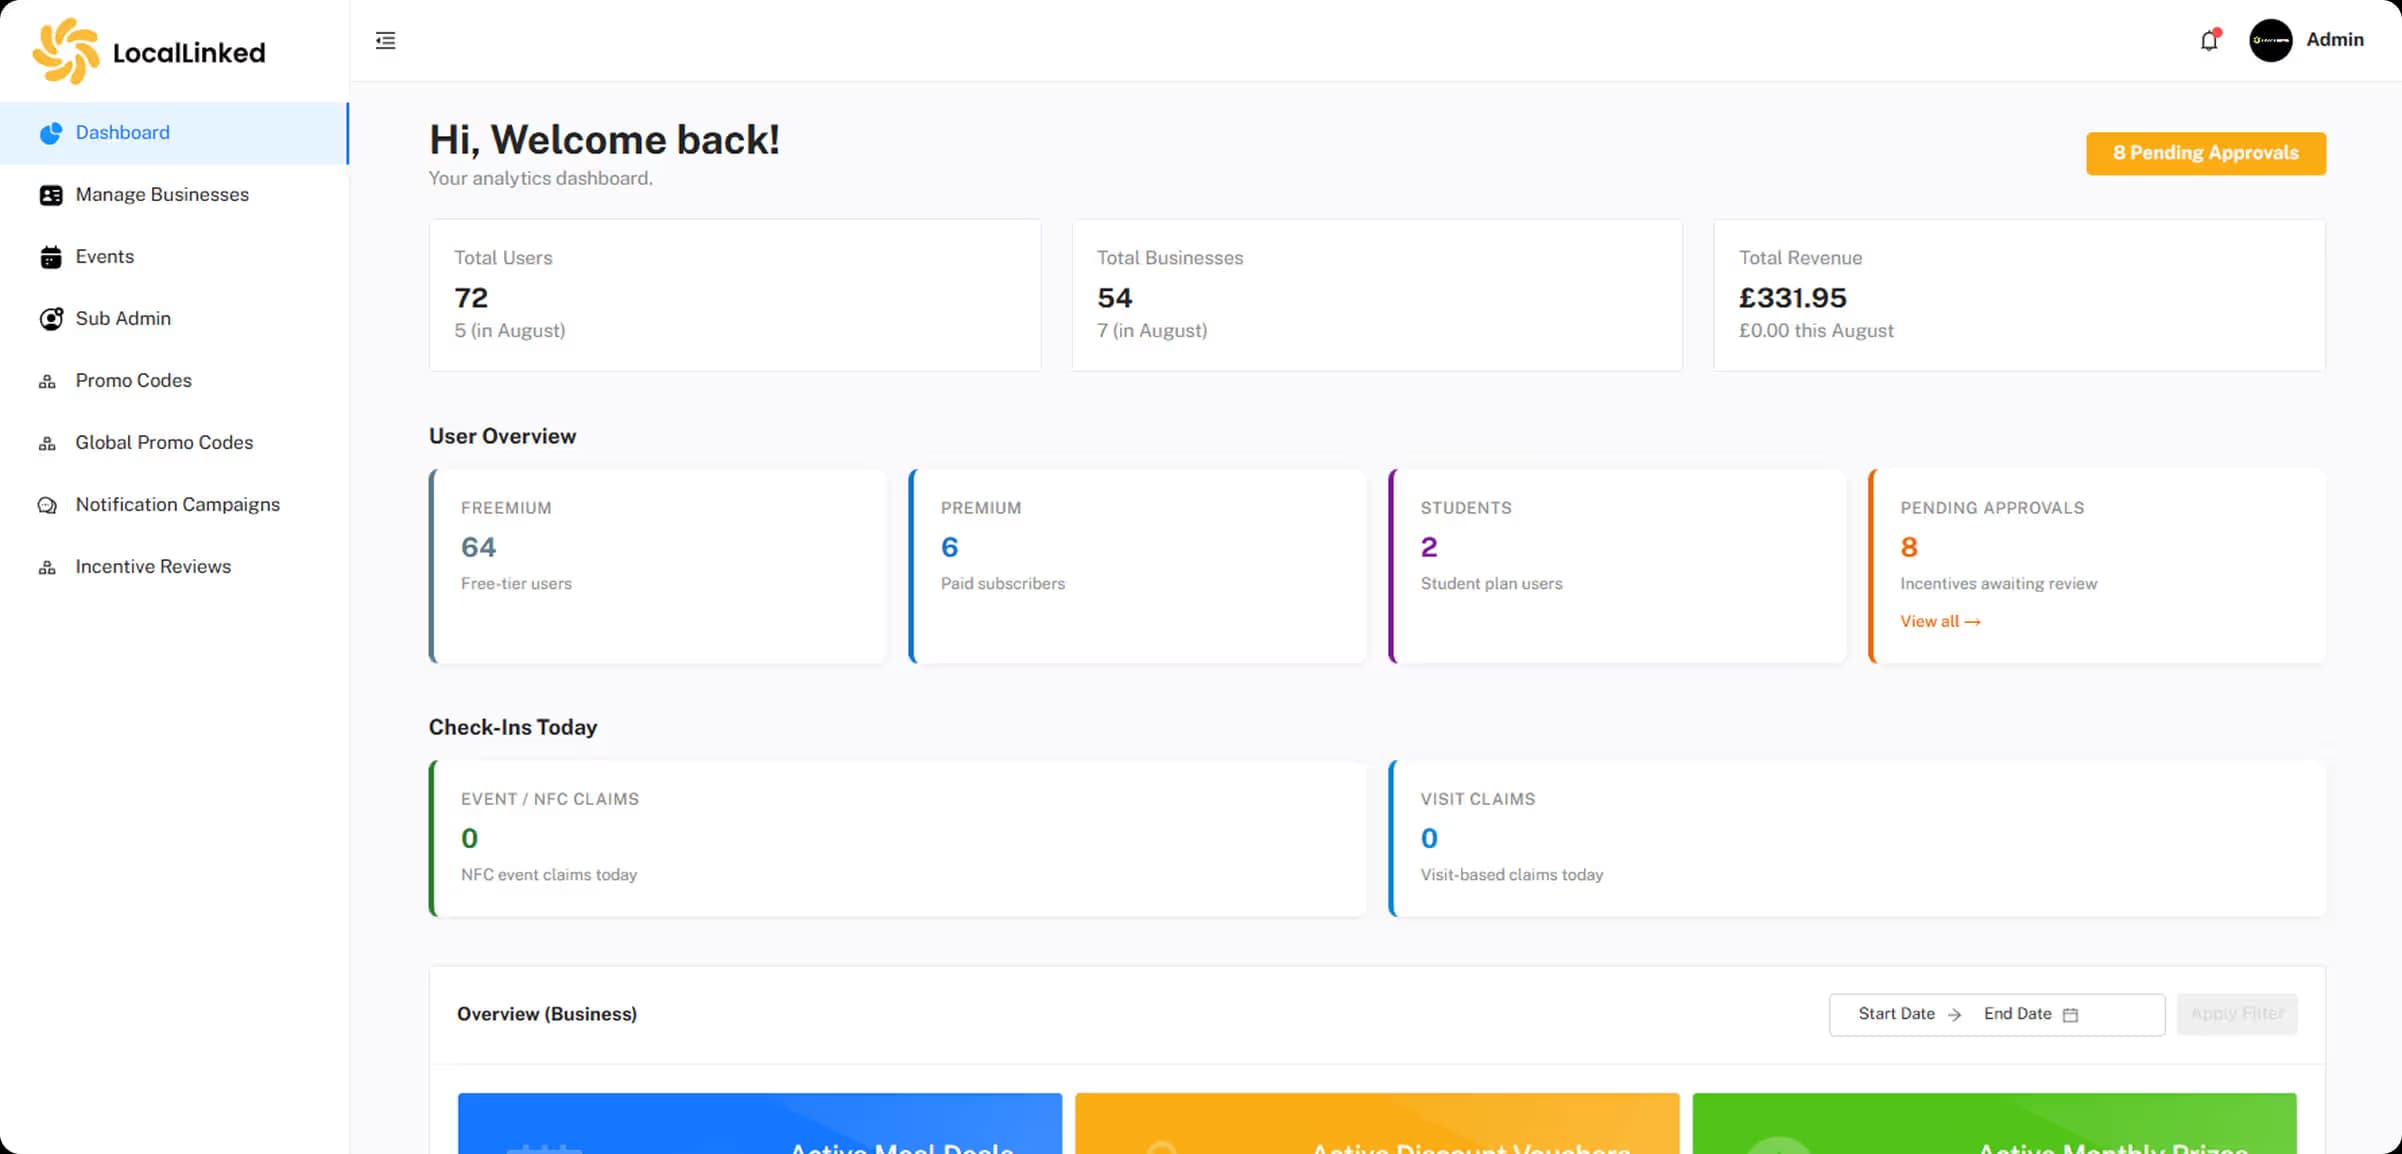Click the Freemium users card
Screen dimensions: 2402x1154
[x=658, y=566]
